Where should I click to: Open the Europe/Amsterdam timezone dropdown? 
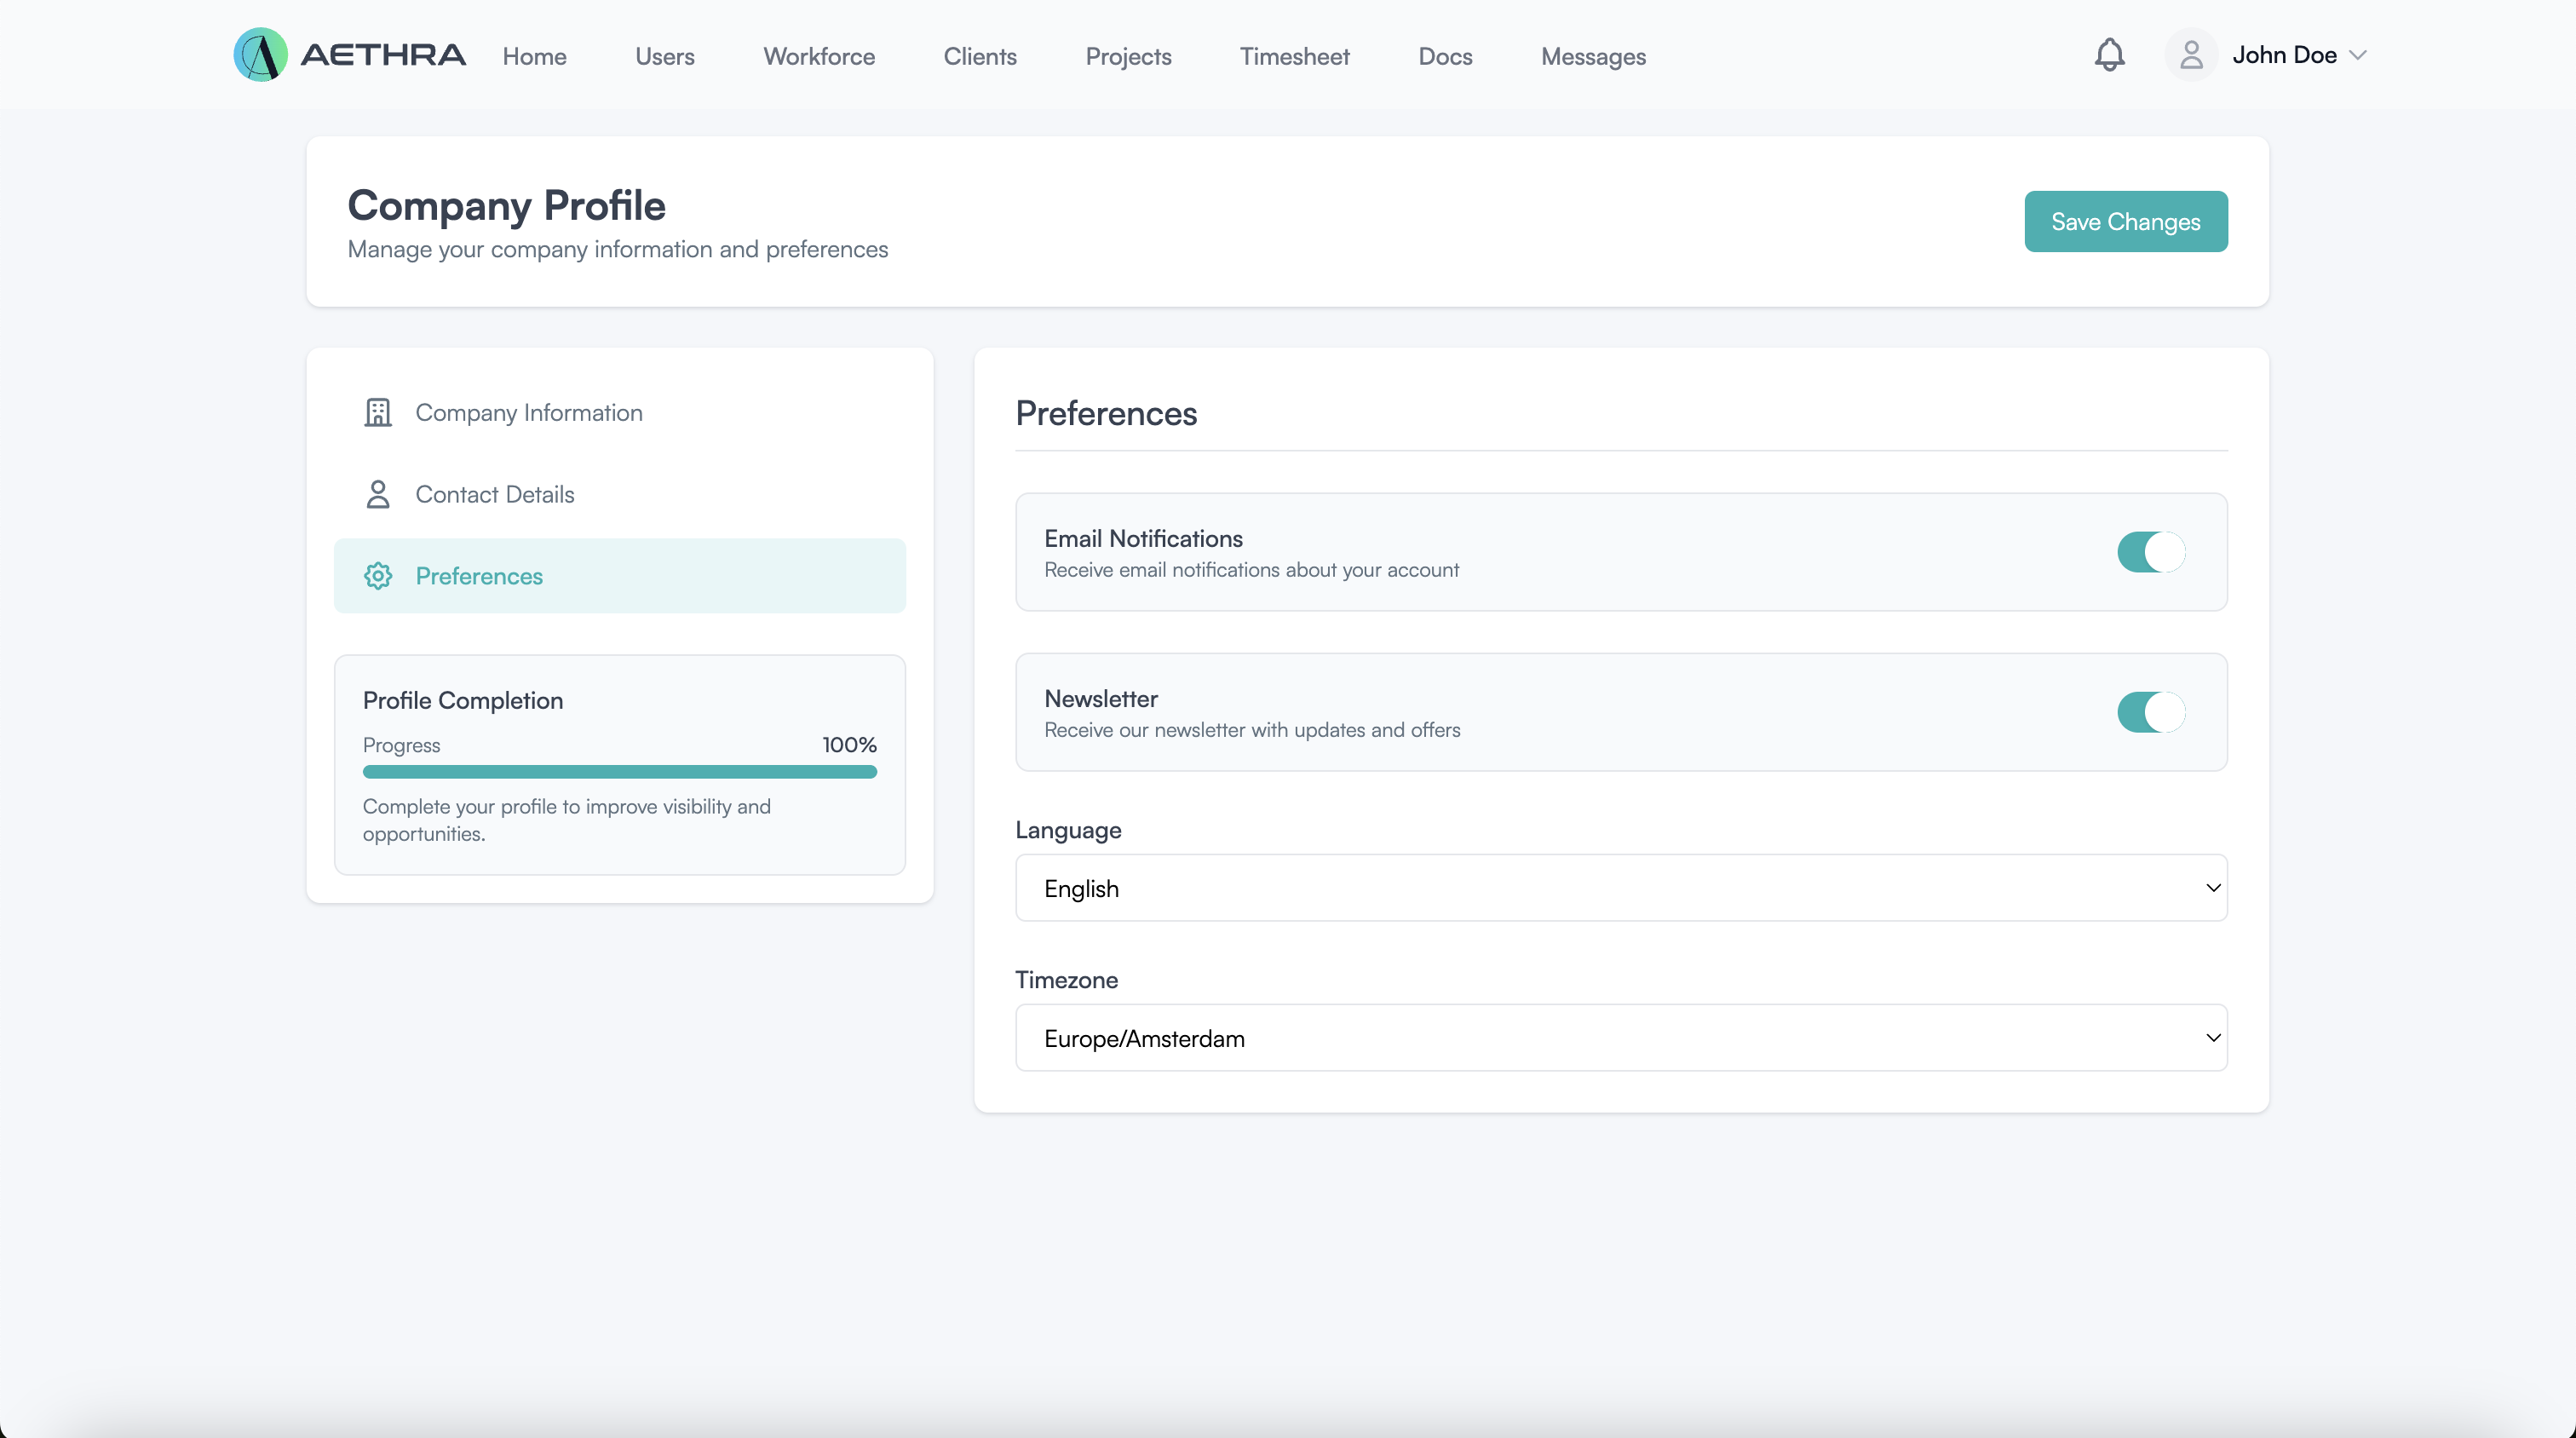pos(1620,1038)
